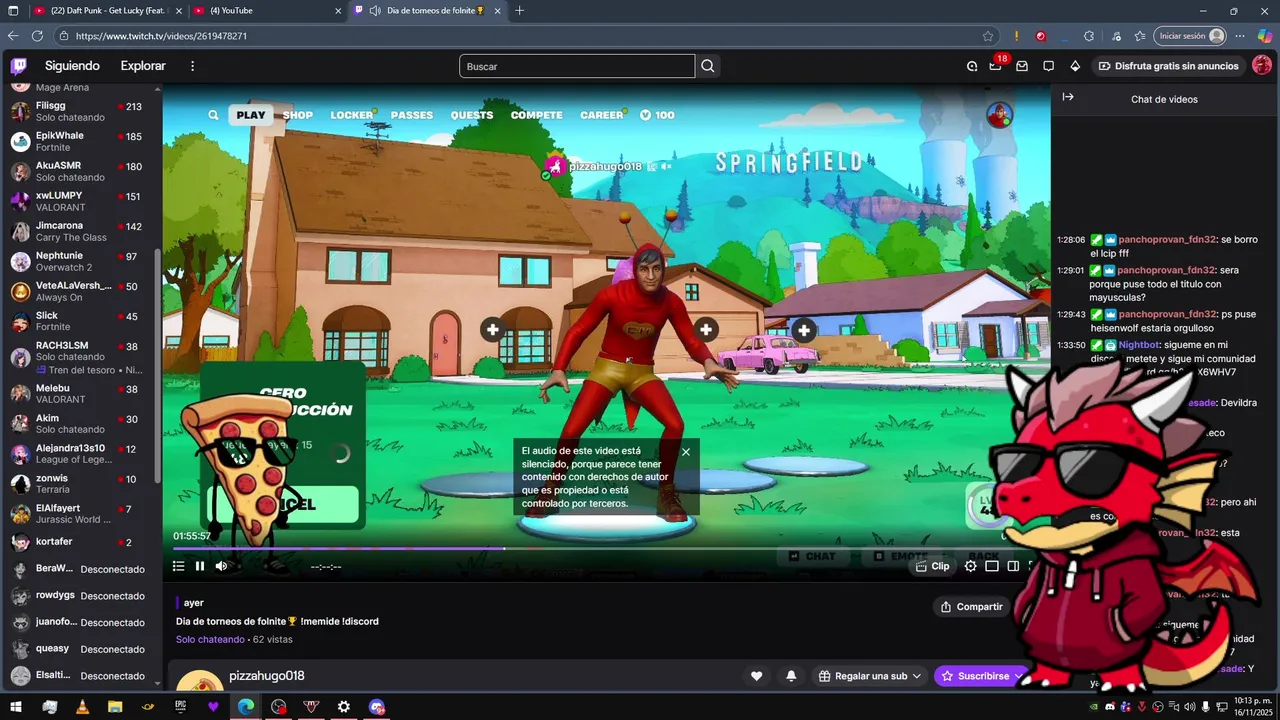Click Disfruta gratis sin anuncios button

tap(1168, 66)
